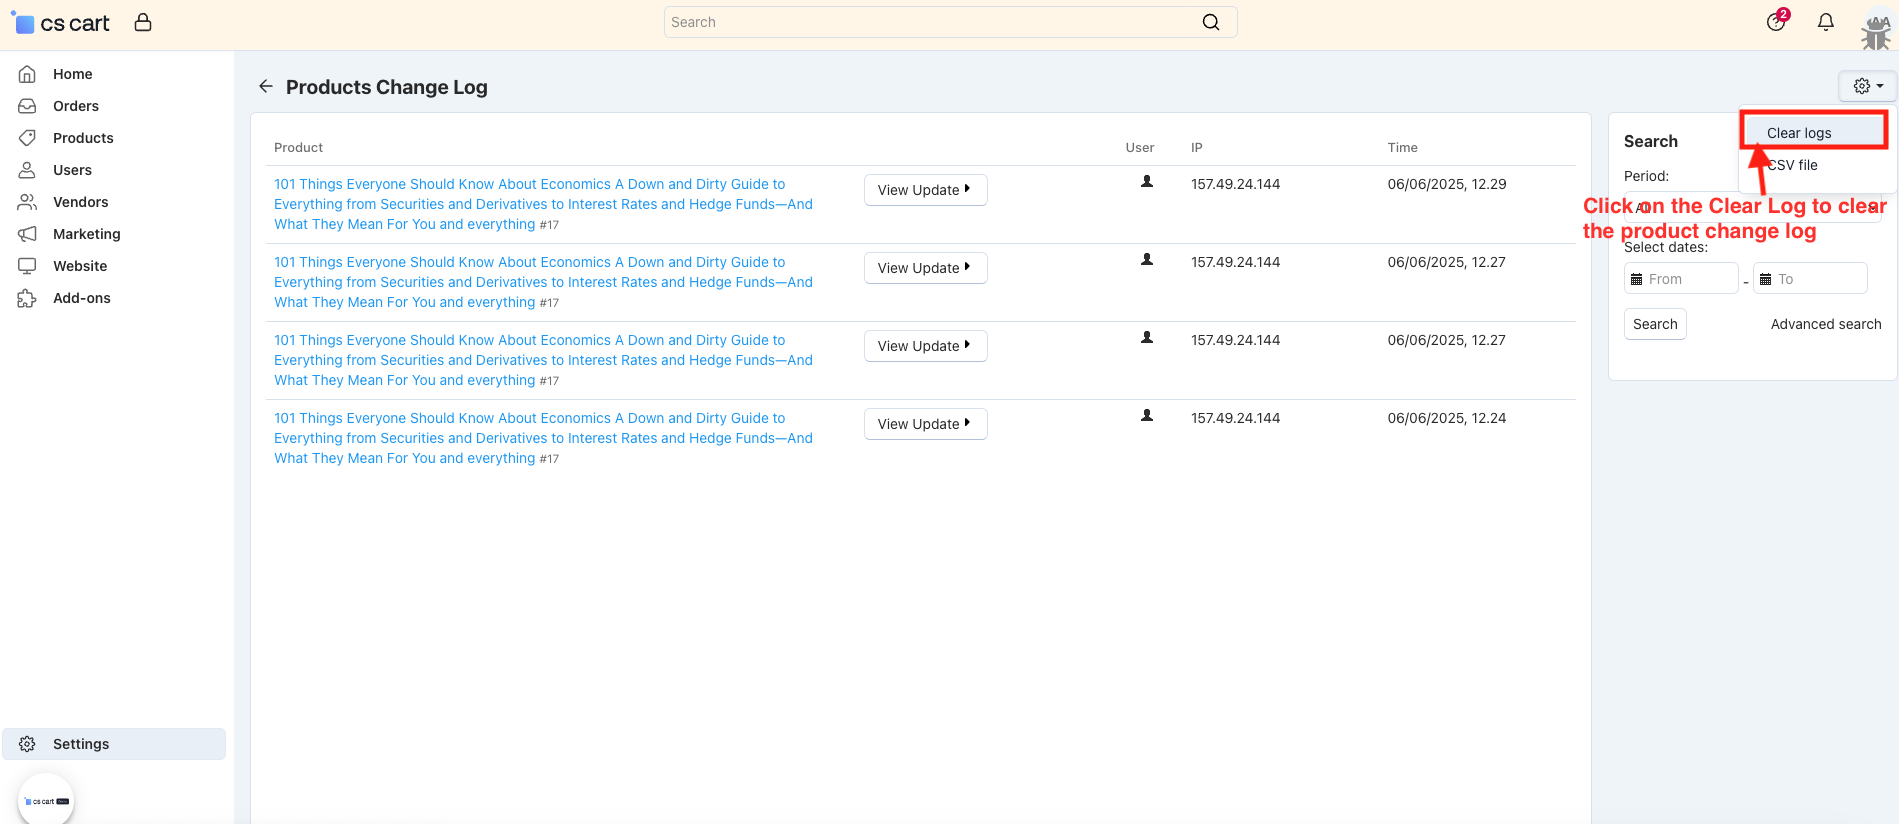1899x824 pixels.
Task: Click the Search button in sidebar panel
Action: (x=1655, y=324)
